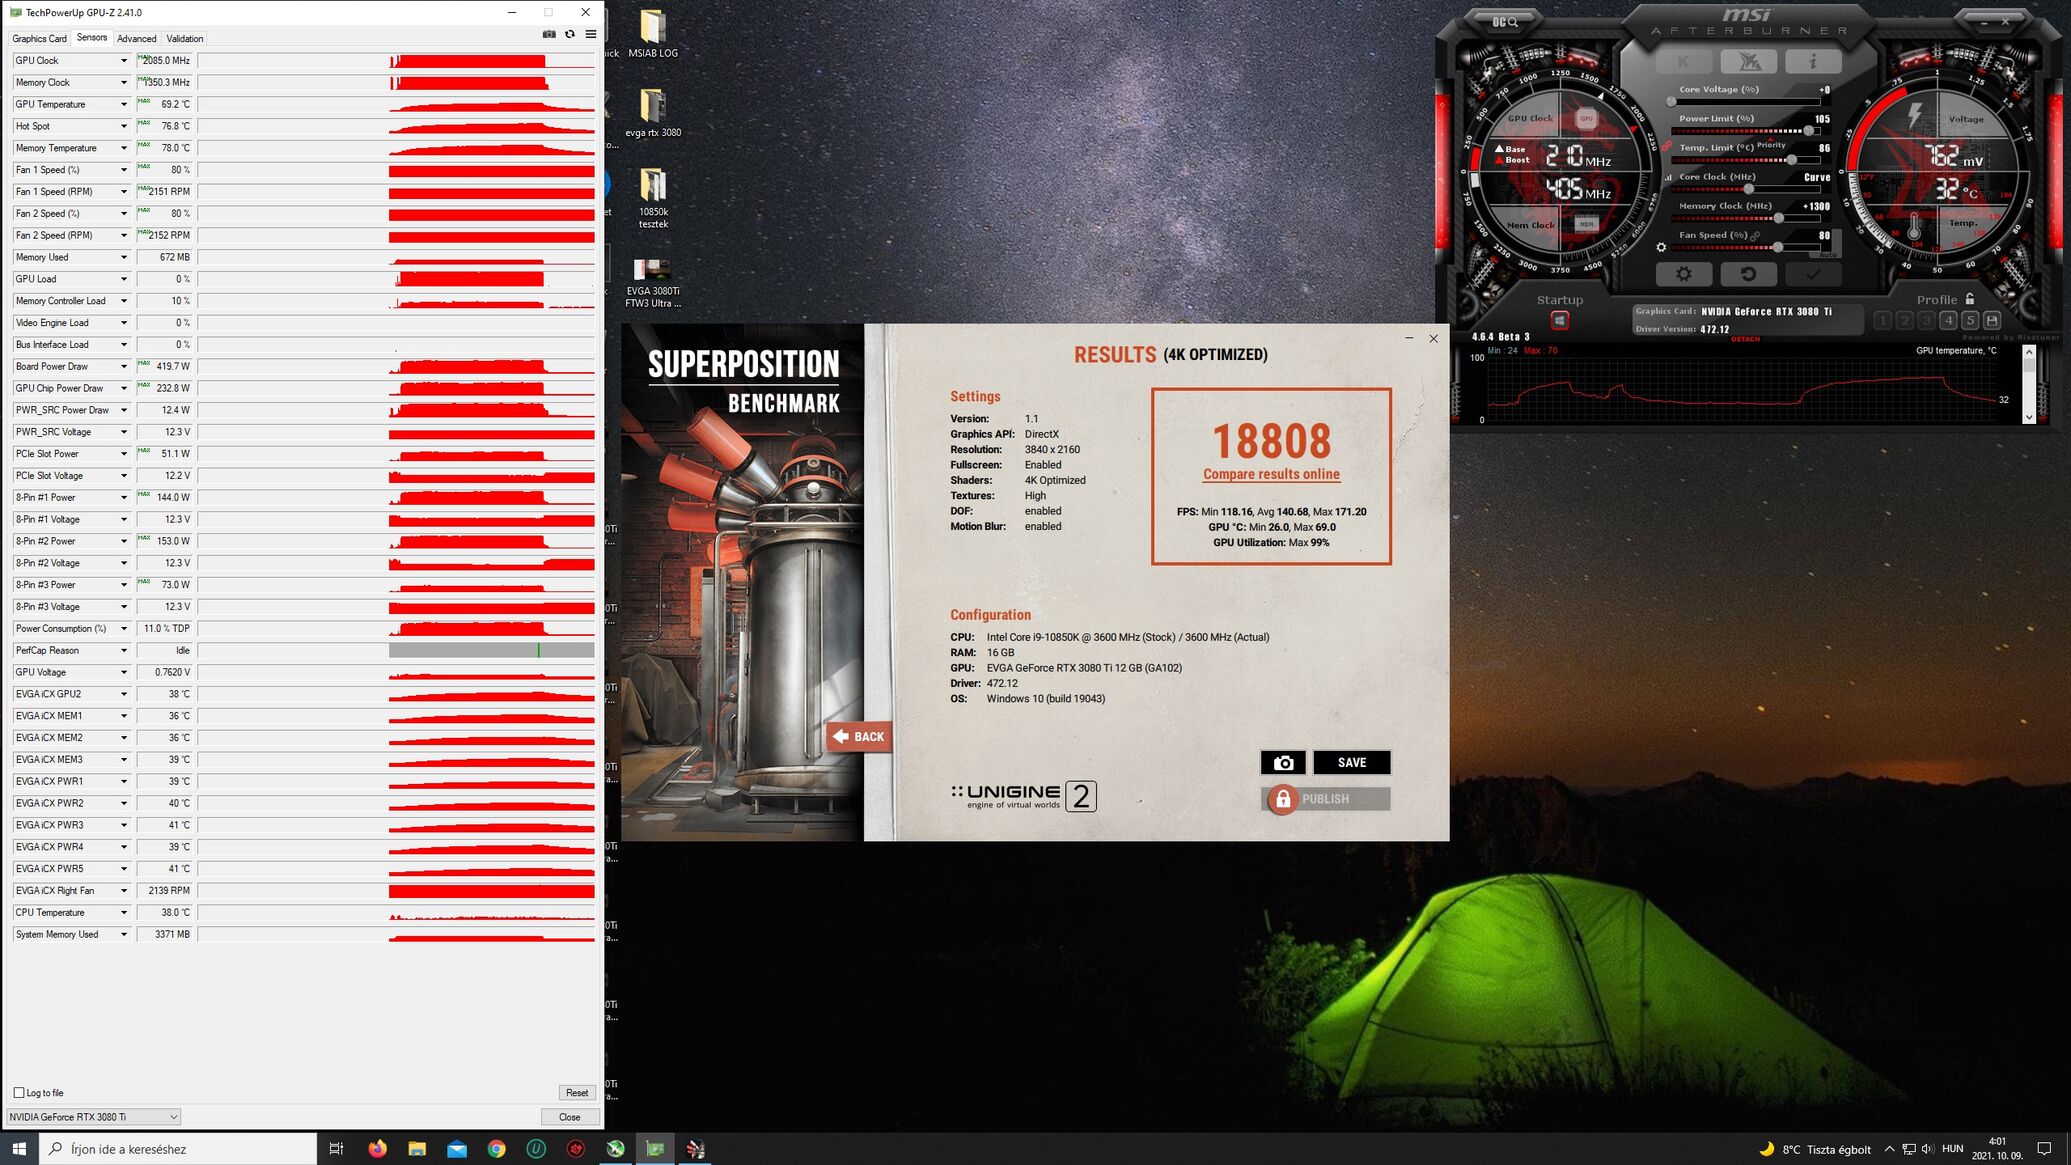Screen dimensions: 2071x1165
Task: Open core clock curve editor icon
Action: tap(1667, 178)
